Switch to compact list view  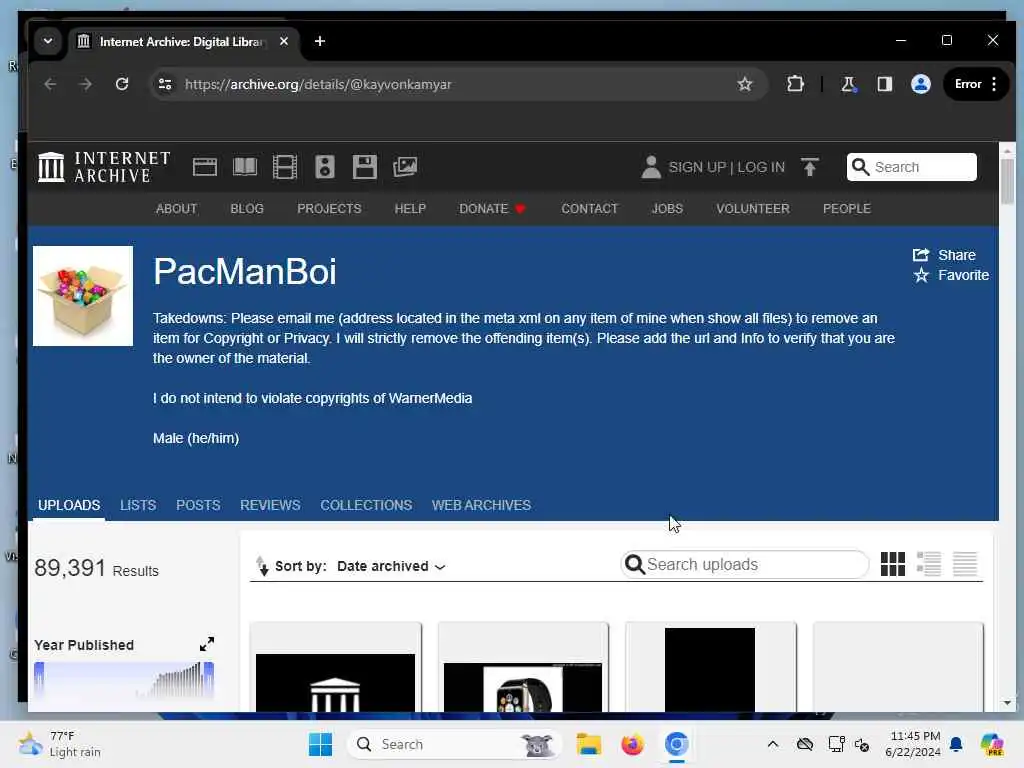pyautogui.click(x=965, y=564)
